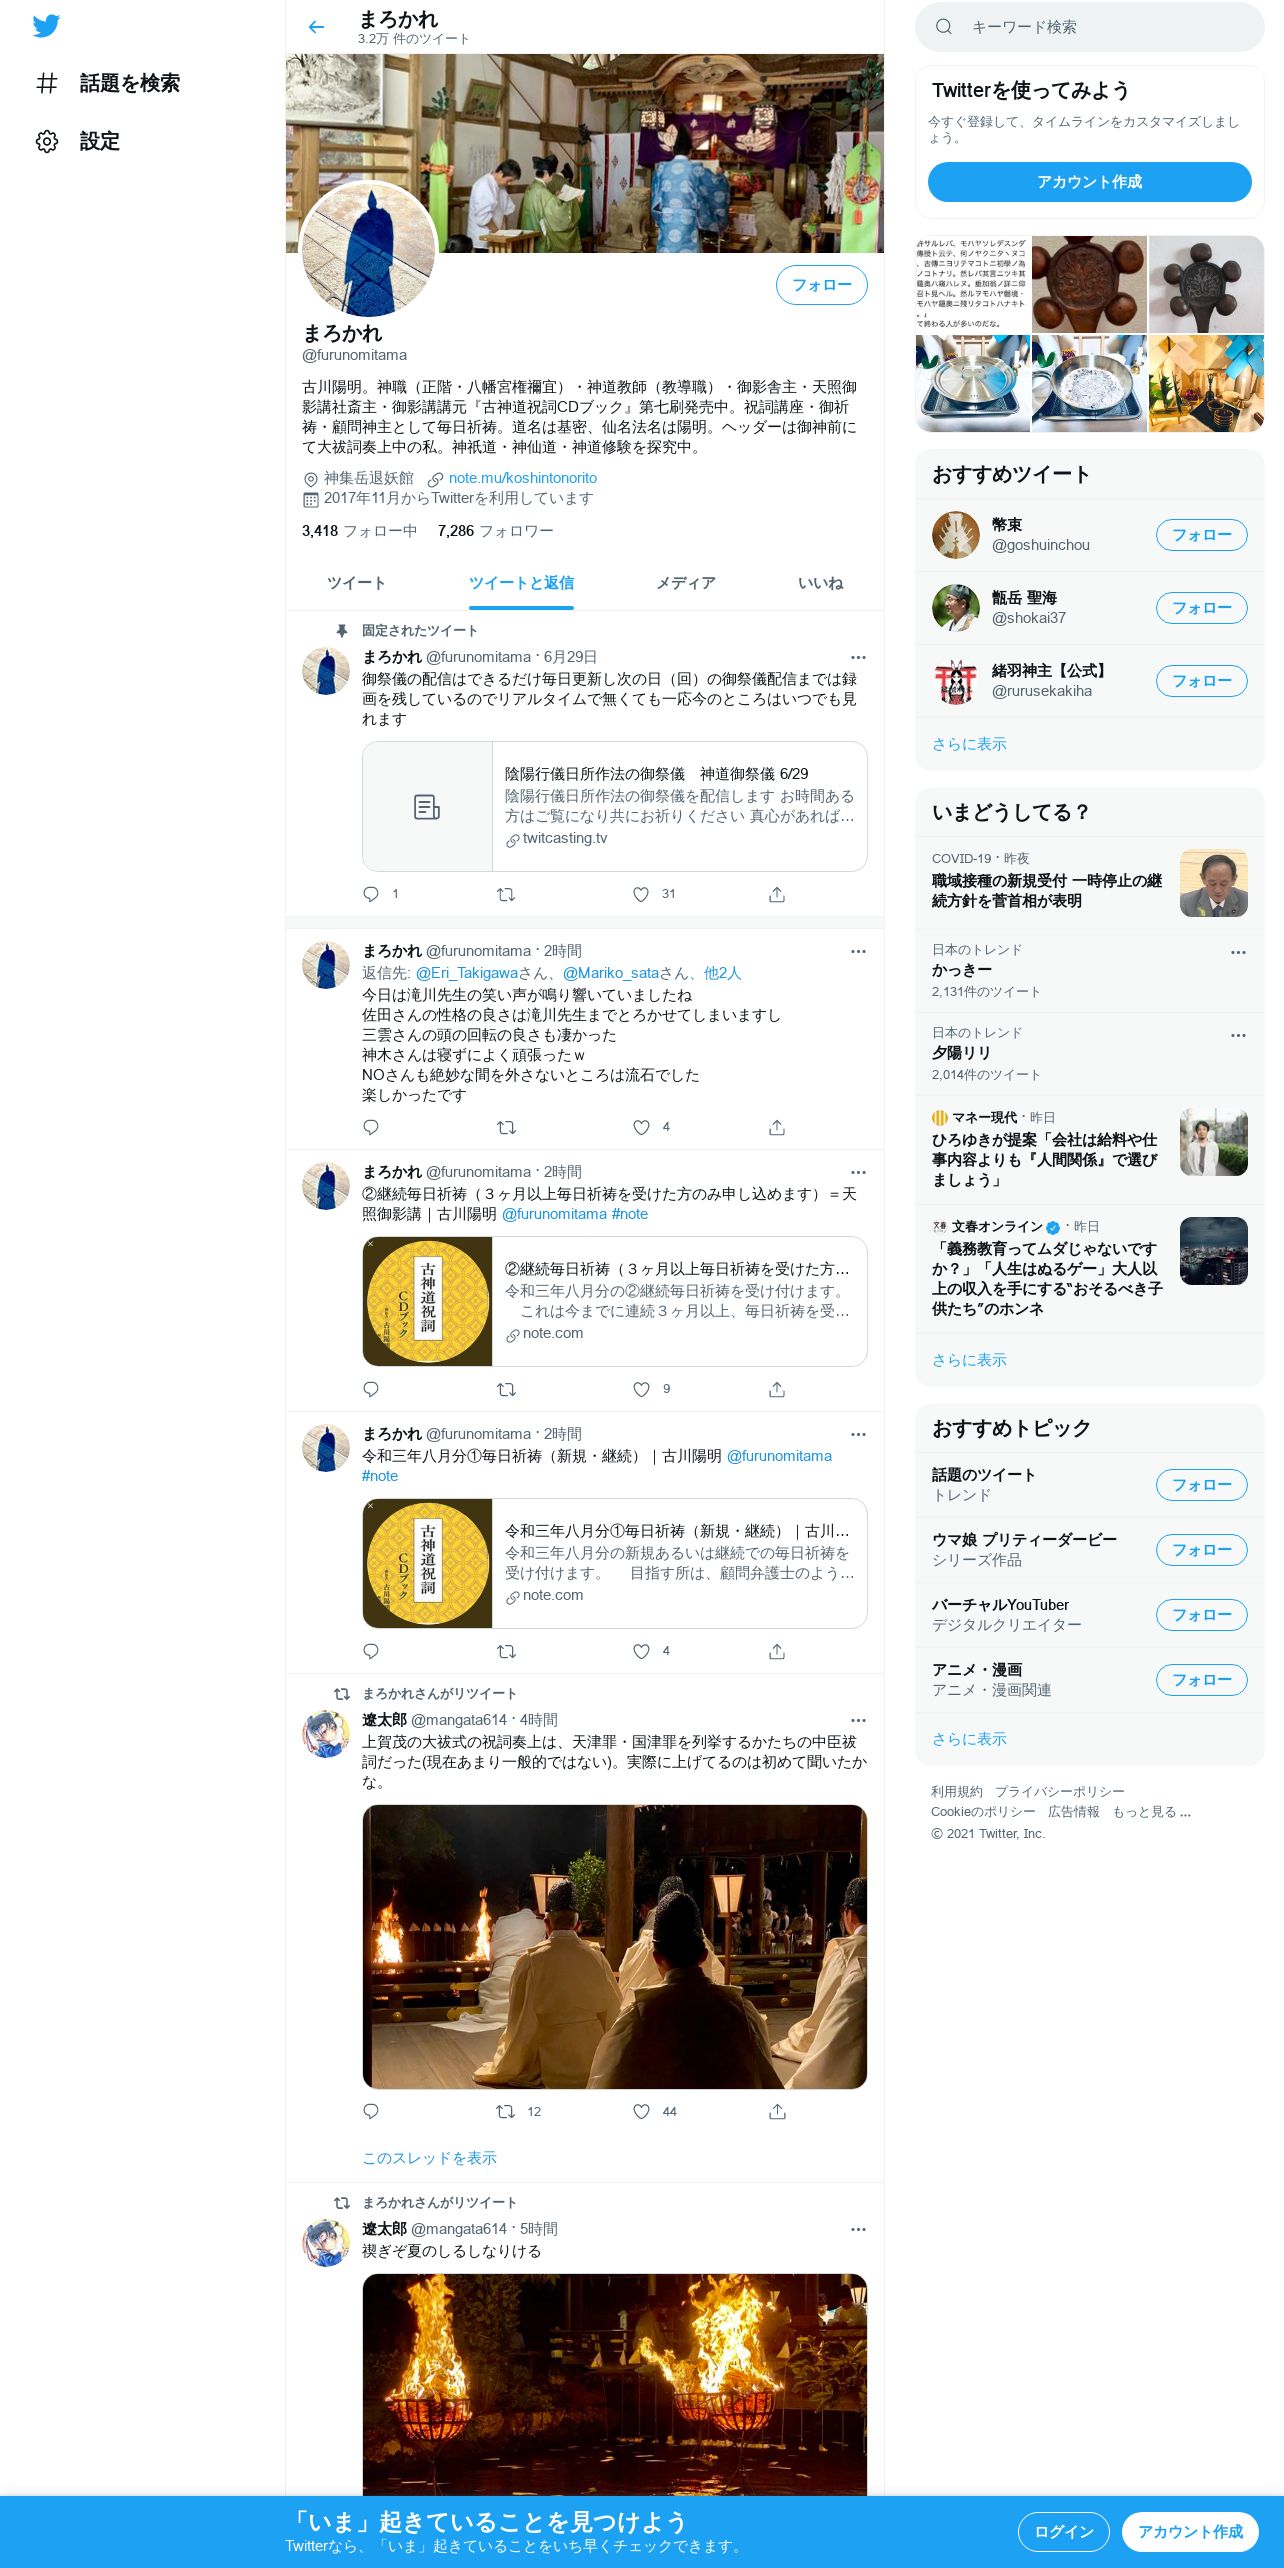Click アカウント作成 in bottom banner
Screen dimensions: 1284x2568
pyautogui.click(x=1190, y=2531)
